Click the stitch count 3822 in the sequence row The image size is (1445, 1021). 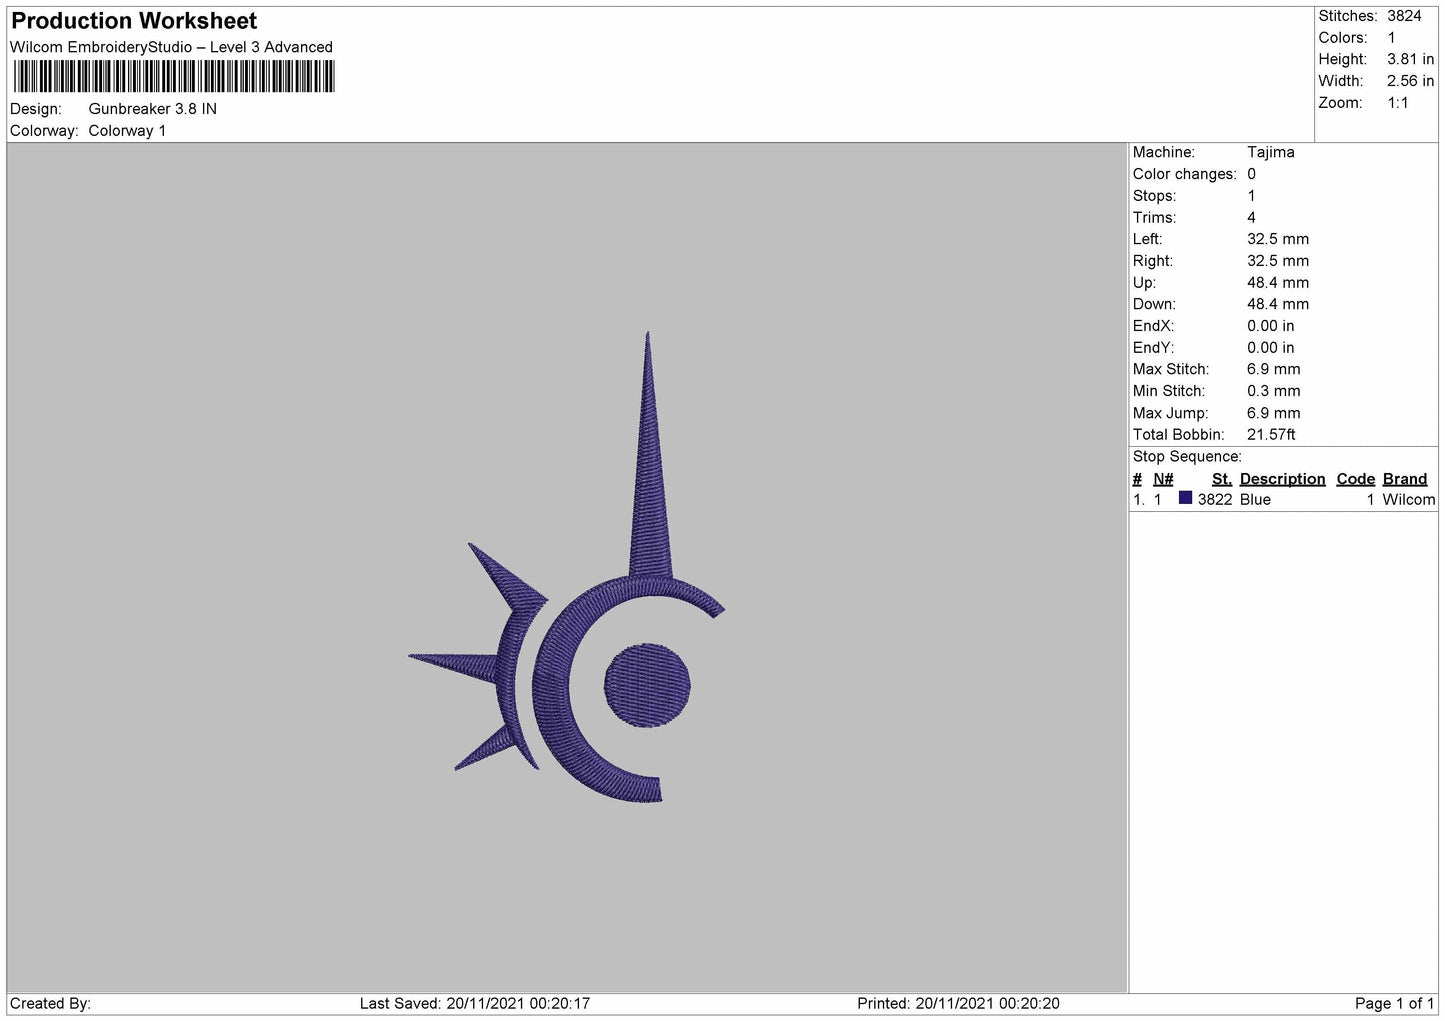point(1215,500)
